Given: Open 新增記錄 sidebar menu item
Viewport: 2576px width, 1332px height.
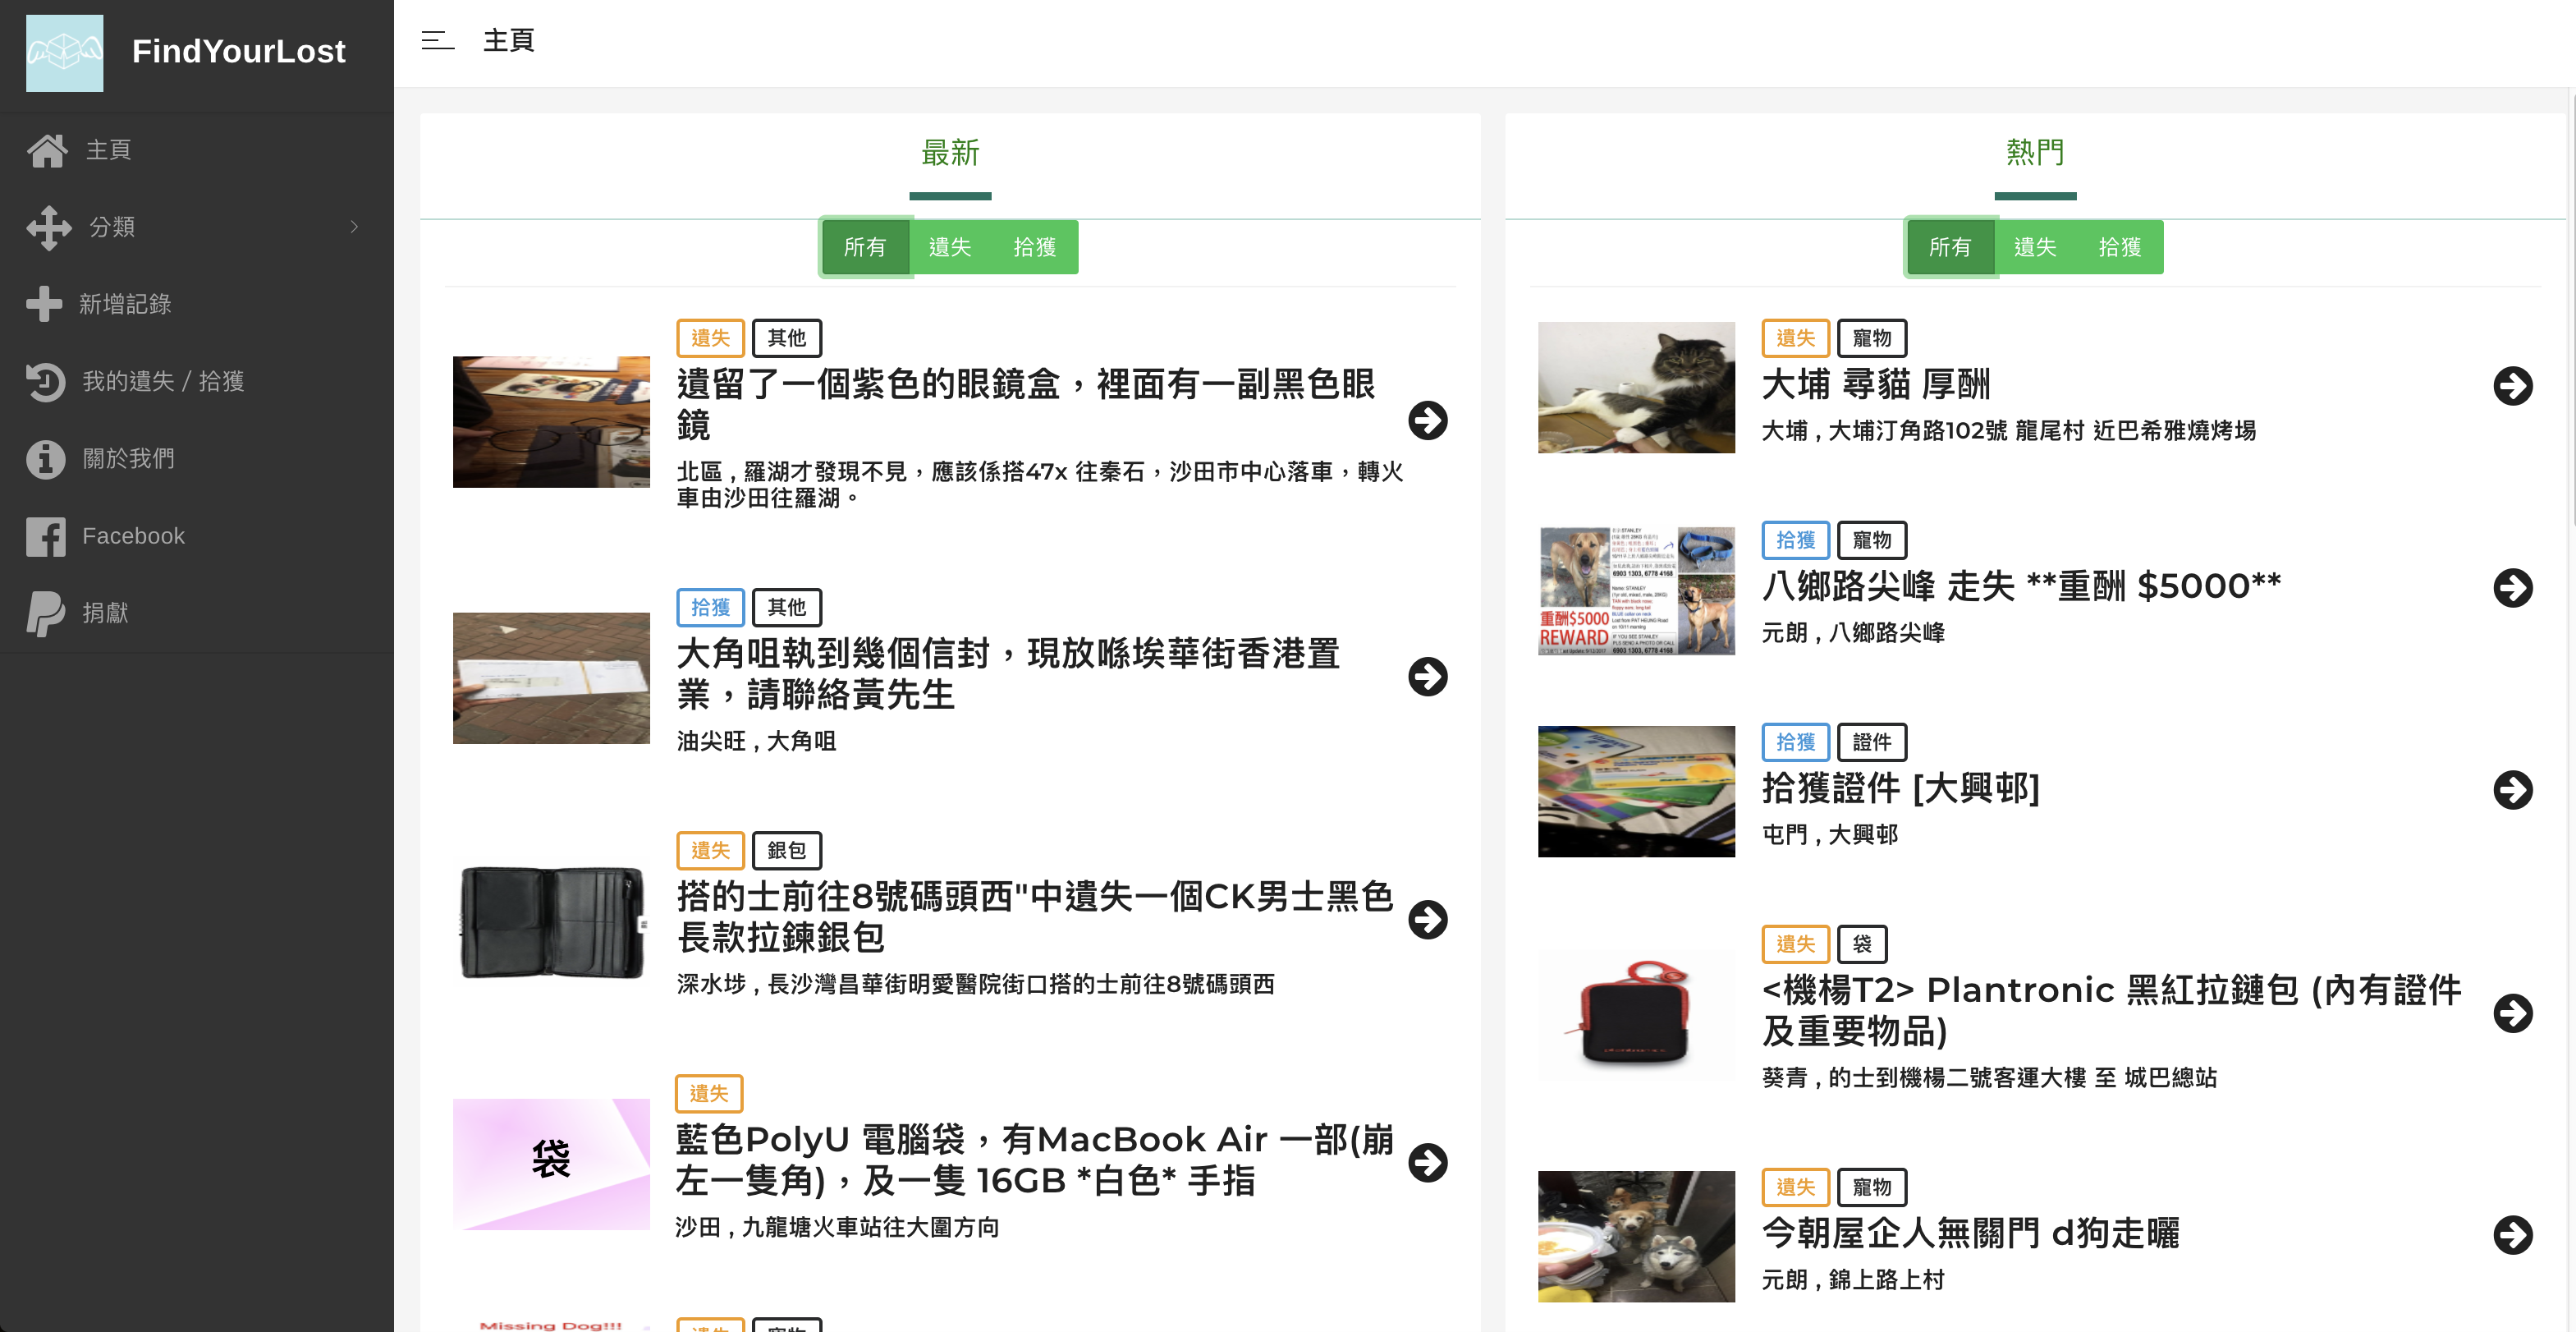Looking at the screenshot, I should [x=197, y=304].
